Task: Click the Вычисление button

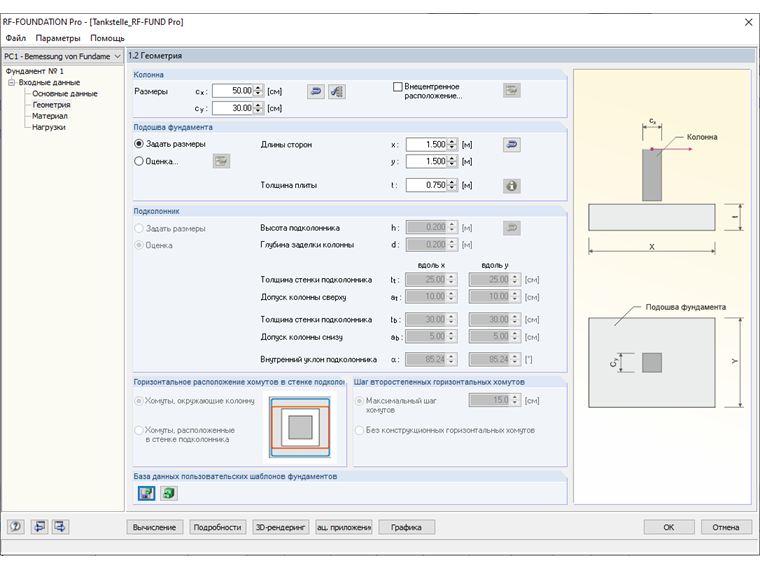Action: pos(155,527)
